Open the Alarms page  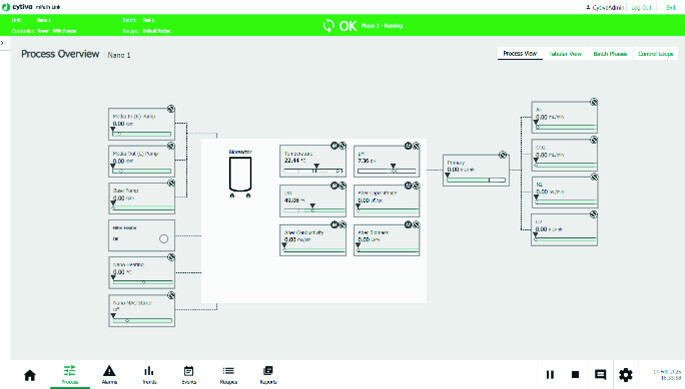109,375
